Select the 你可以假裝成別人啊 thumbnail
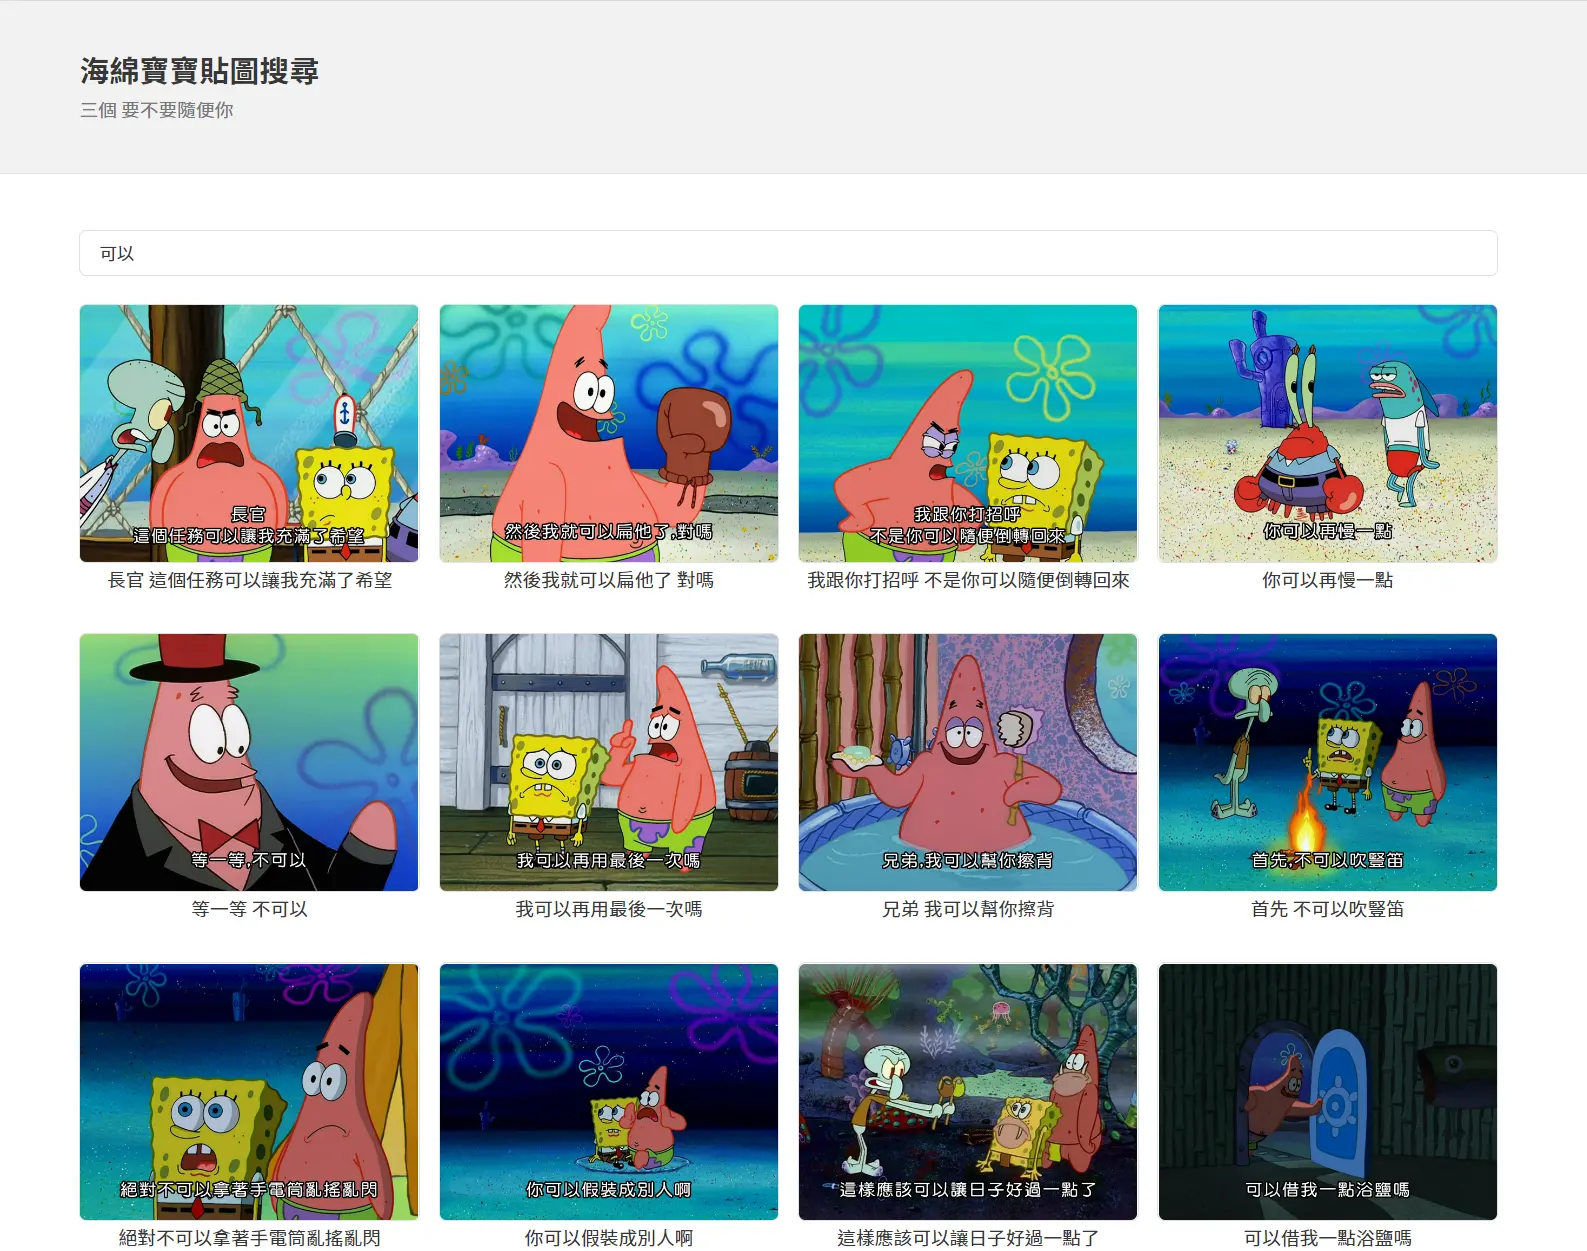This screenshot has height=1251, width=1587. pyautogui.click(x=608, y=1091)
